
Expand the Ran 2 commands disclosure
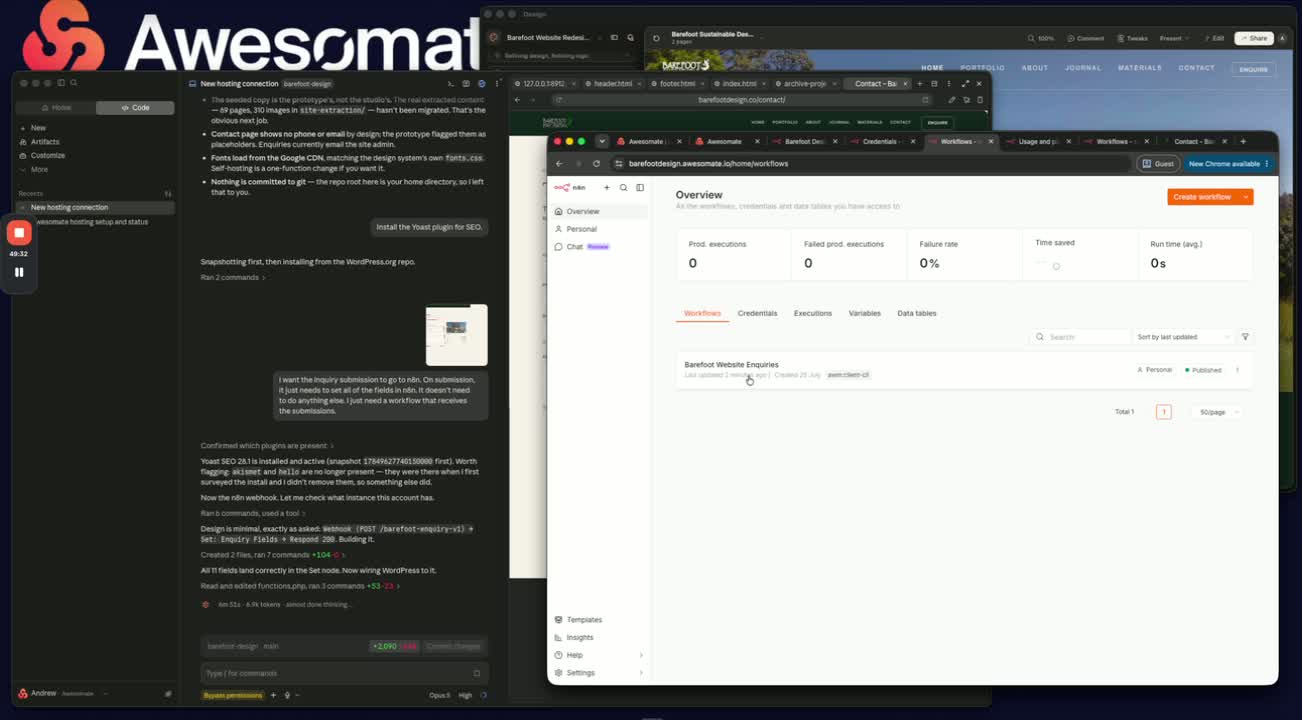[x=233, y=277]
